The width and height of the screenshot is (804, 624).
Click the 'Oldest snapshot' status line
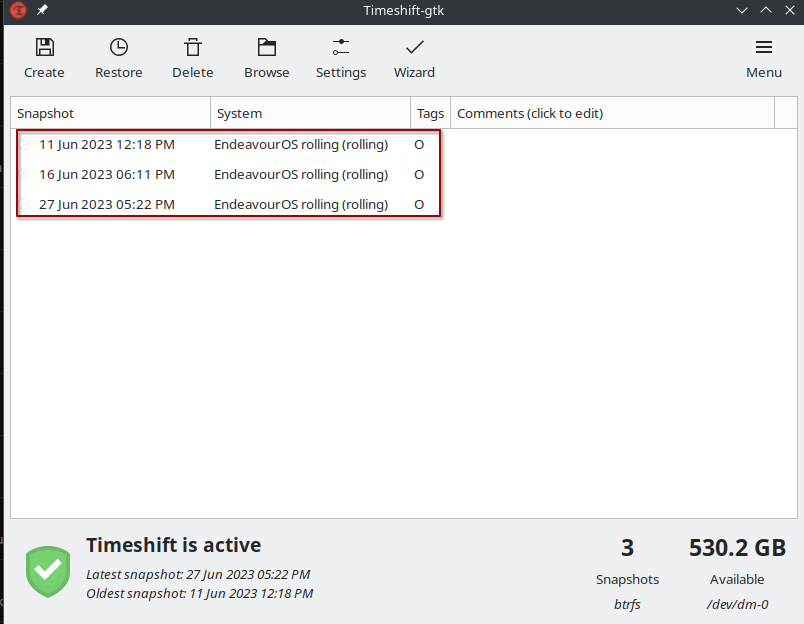[x=199, y=593]
